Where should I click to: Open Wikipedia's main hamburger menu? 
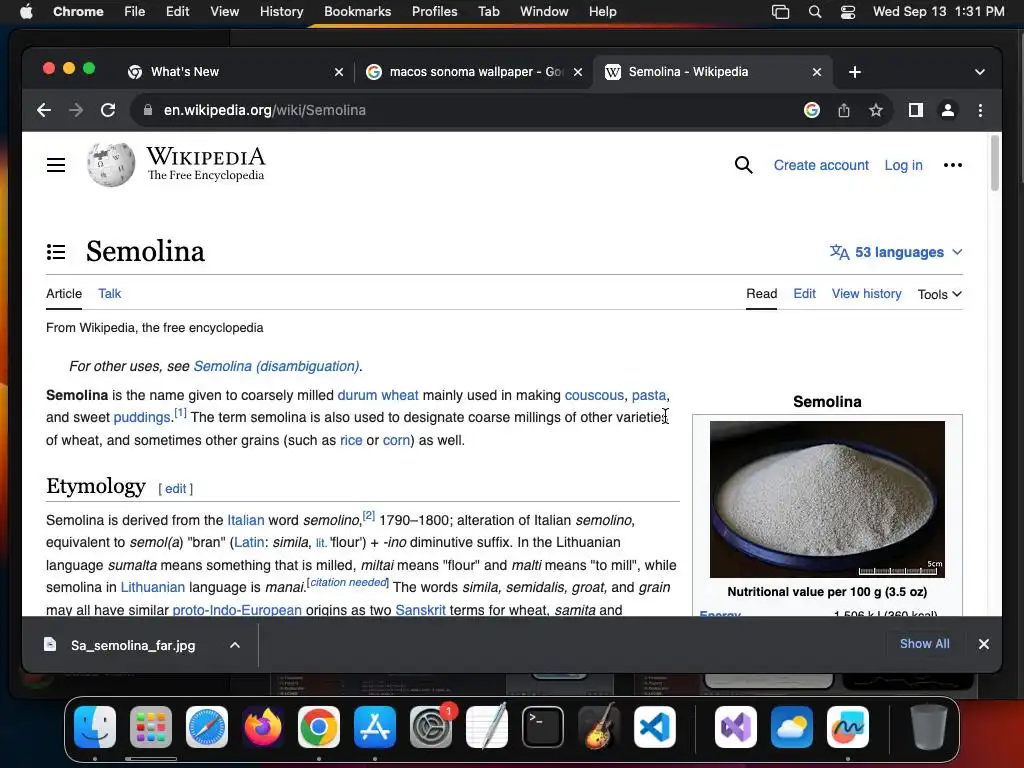(56, 165)
